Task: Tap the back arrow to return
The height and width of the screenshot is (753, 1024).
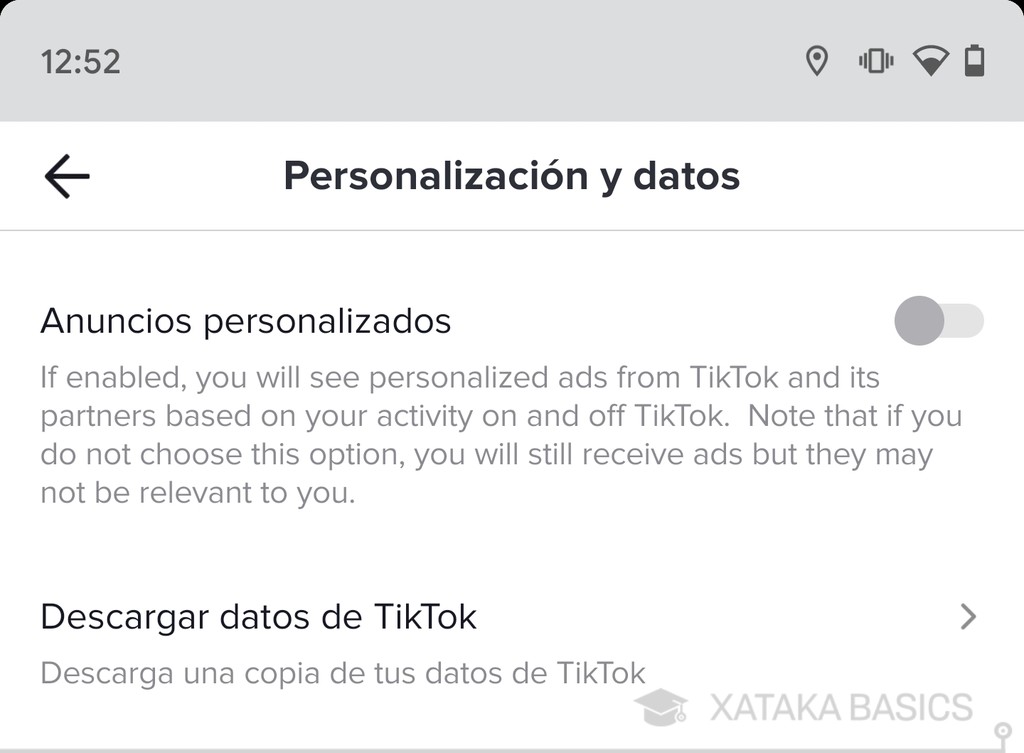Action: tap(64, 175)
